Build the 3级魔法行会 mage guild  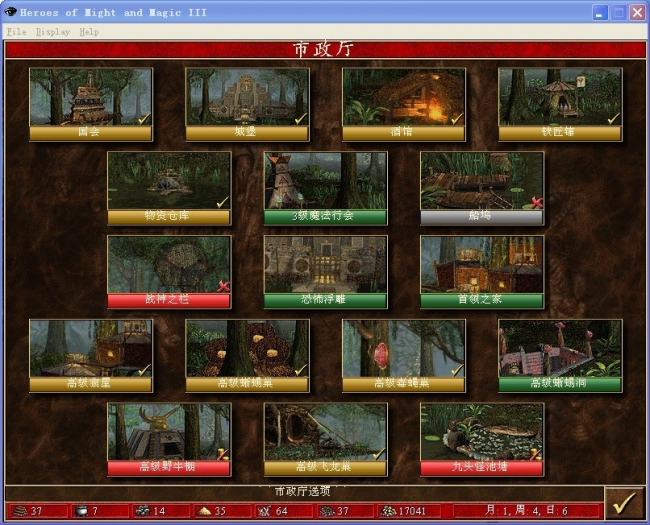pyautogui.click(x=325, y=188)
